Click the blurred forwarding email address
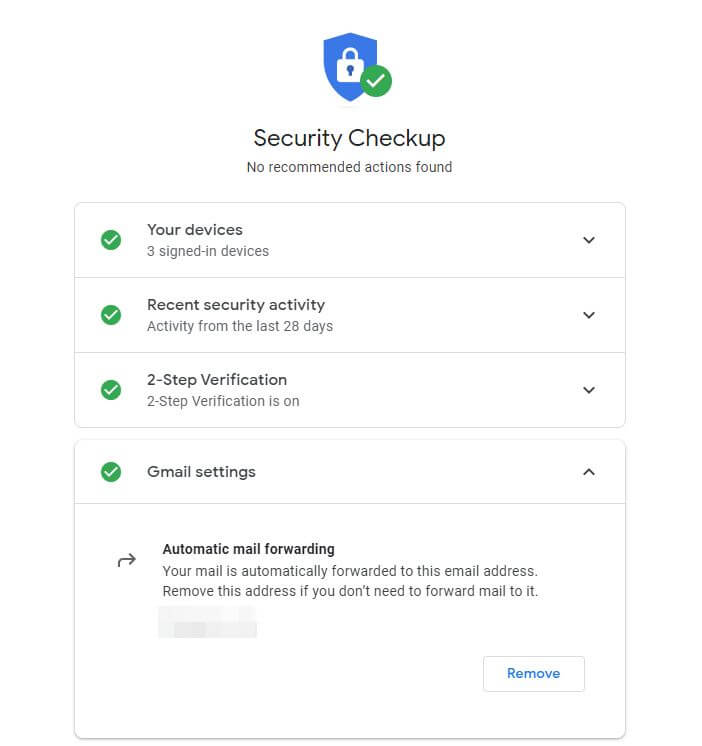702x746 pixels. [x=207, y=622]
